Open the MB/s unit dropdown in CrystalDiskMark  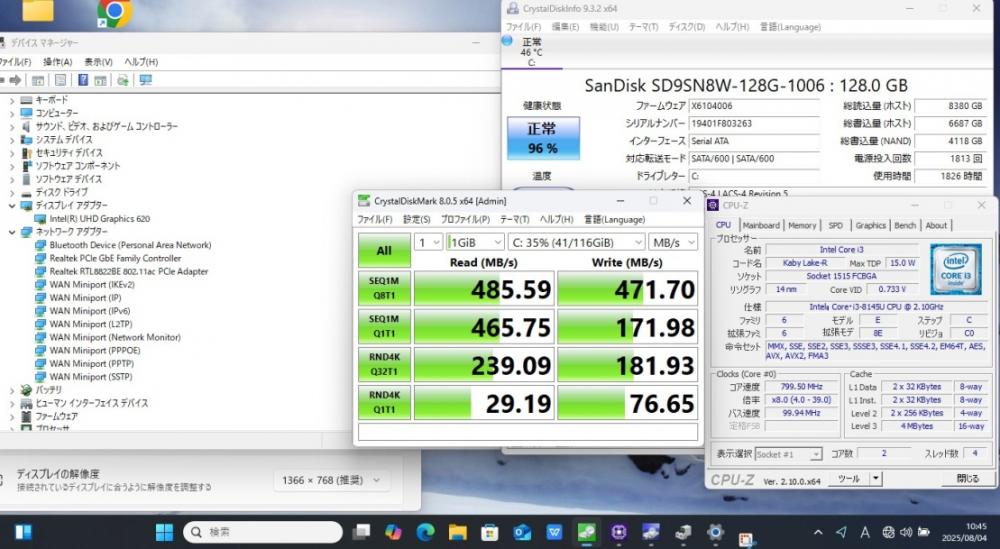(x=673, y=242)
